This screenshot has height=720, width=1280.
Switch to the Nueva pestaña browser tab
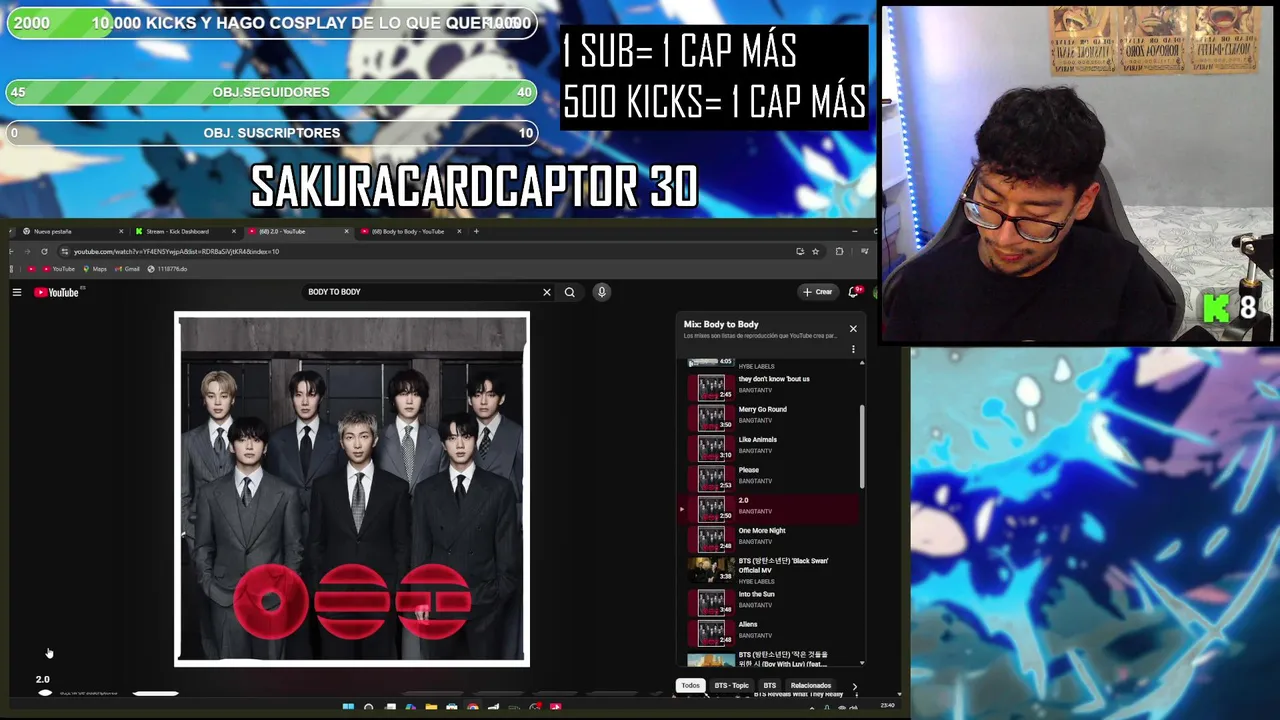70,231
